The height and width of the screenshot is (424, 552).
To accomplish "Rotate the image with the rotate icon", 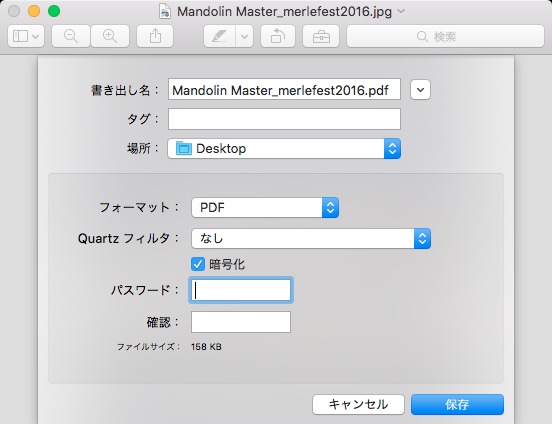I will (x=278, y=36).
